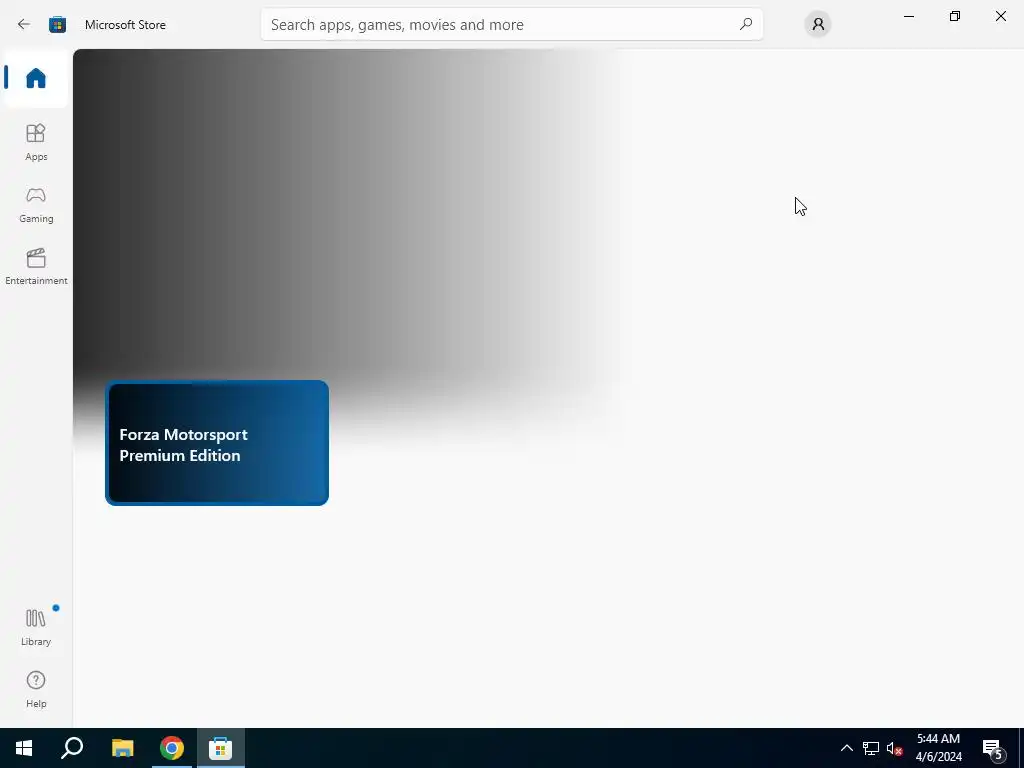Open the Home section in sidebar
Image resolution: width=1024 pixels, height=768 pixels.
coord(36,78)
